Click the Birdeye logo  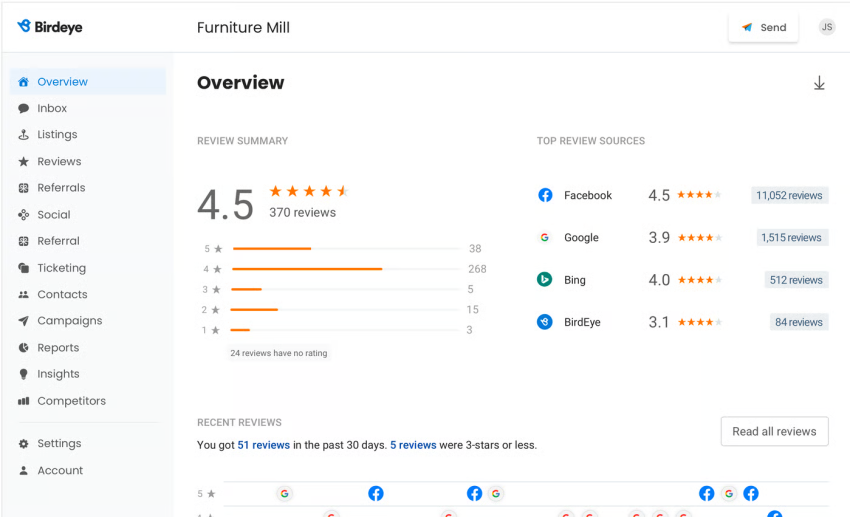(49, 27)
